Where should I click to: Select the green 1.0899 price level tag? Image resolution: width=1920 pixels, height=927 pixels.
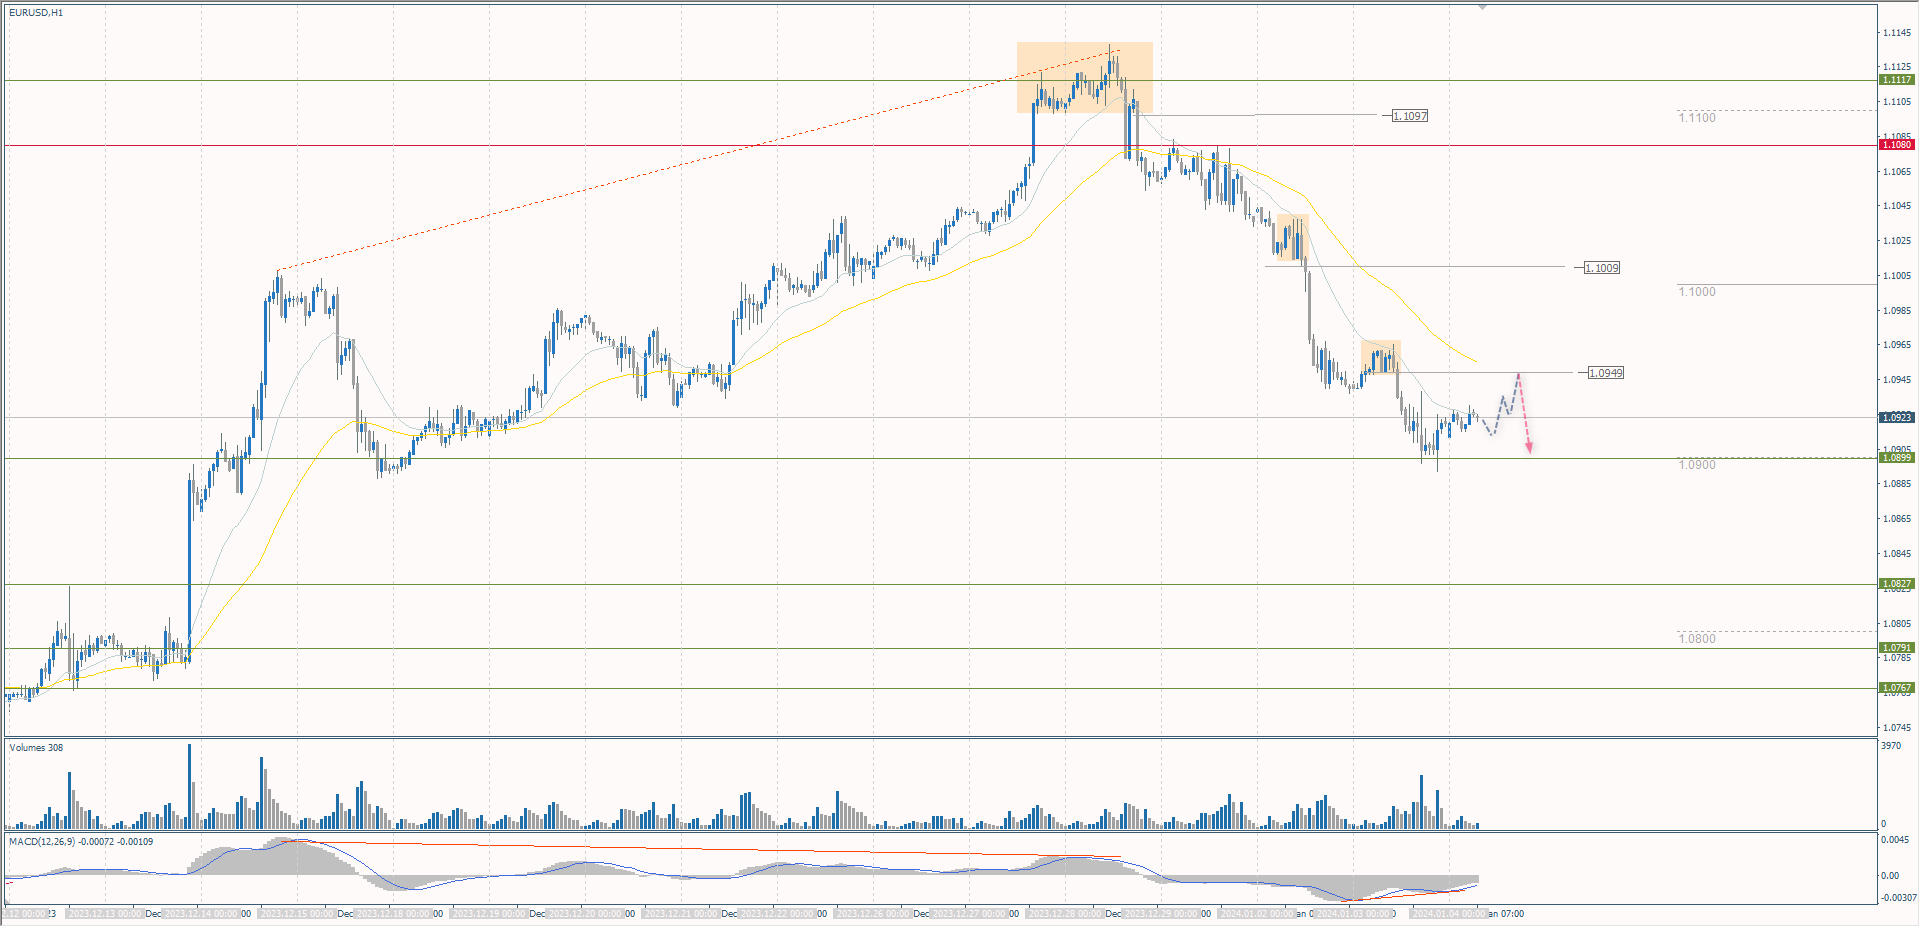(x=1897, y=458)
